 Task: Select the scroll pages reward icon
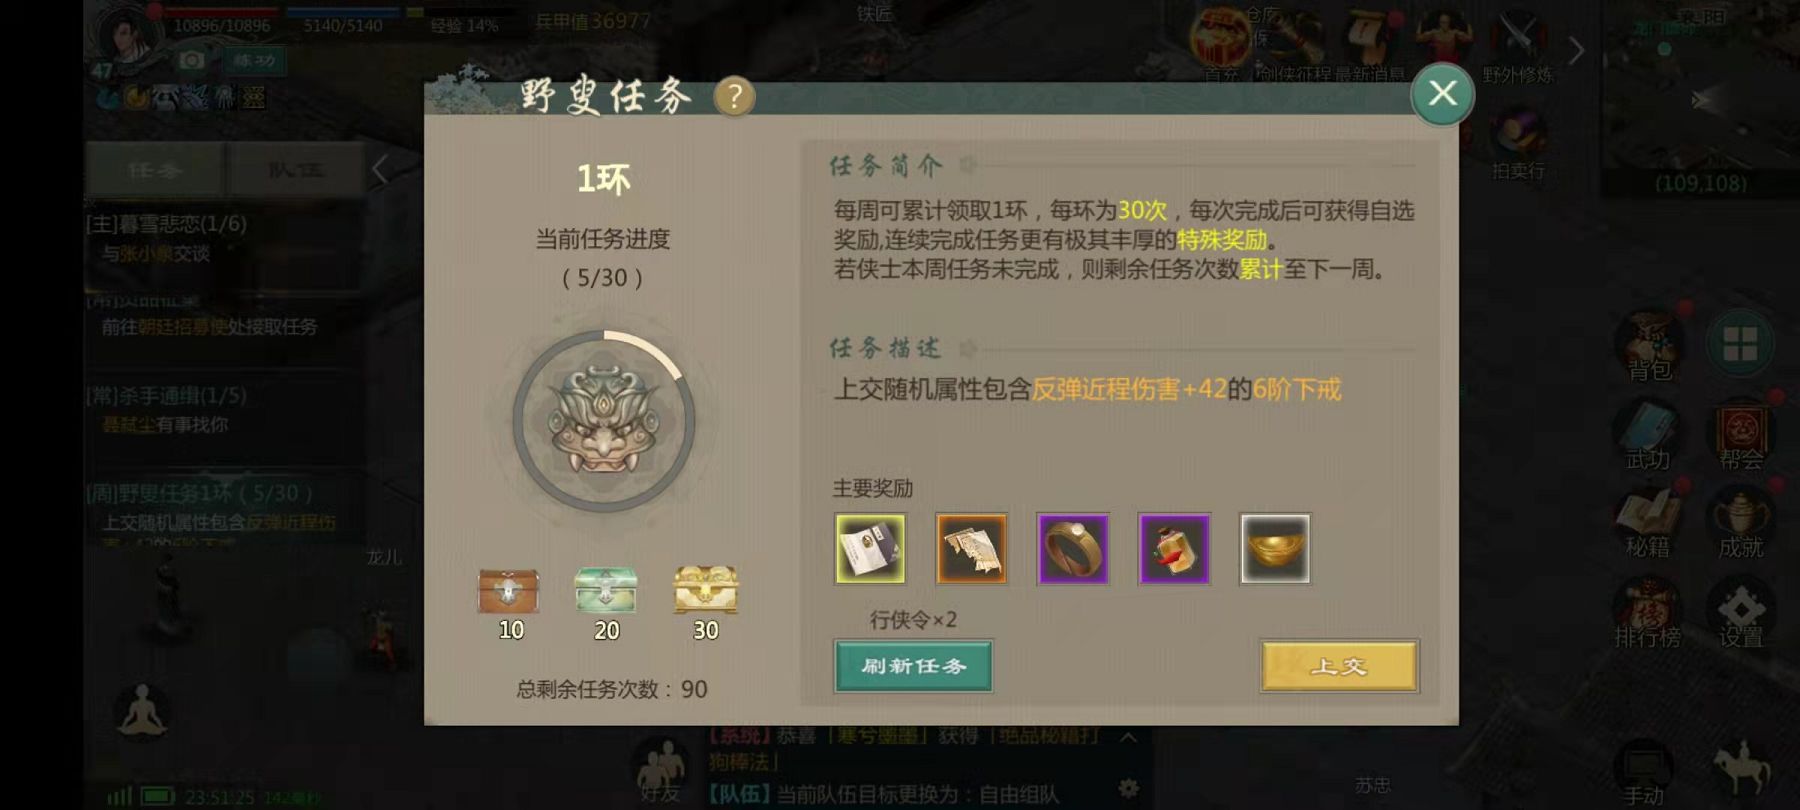[971, 549]
